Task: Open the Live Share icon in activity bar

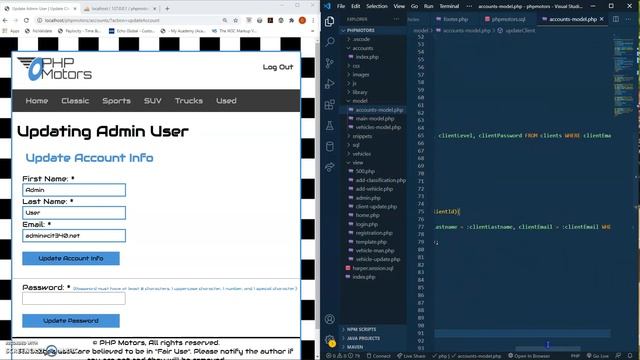Action: pos(330,167)
